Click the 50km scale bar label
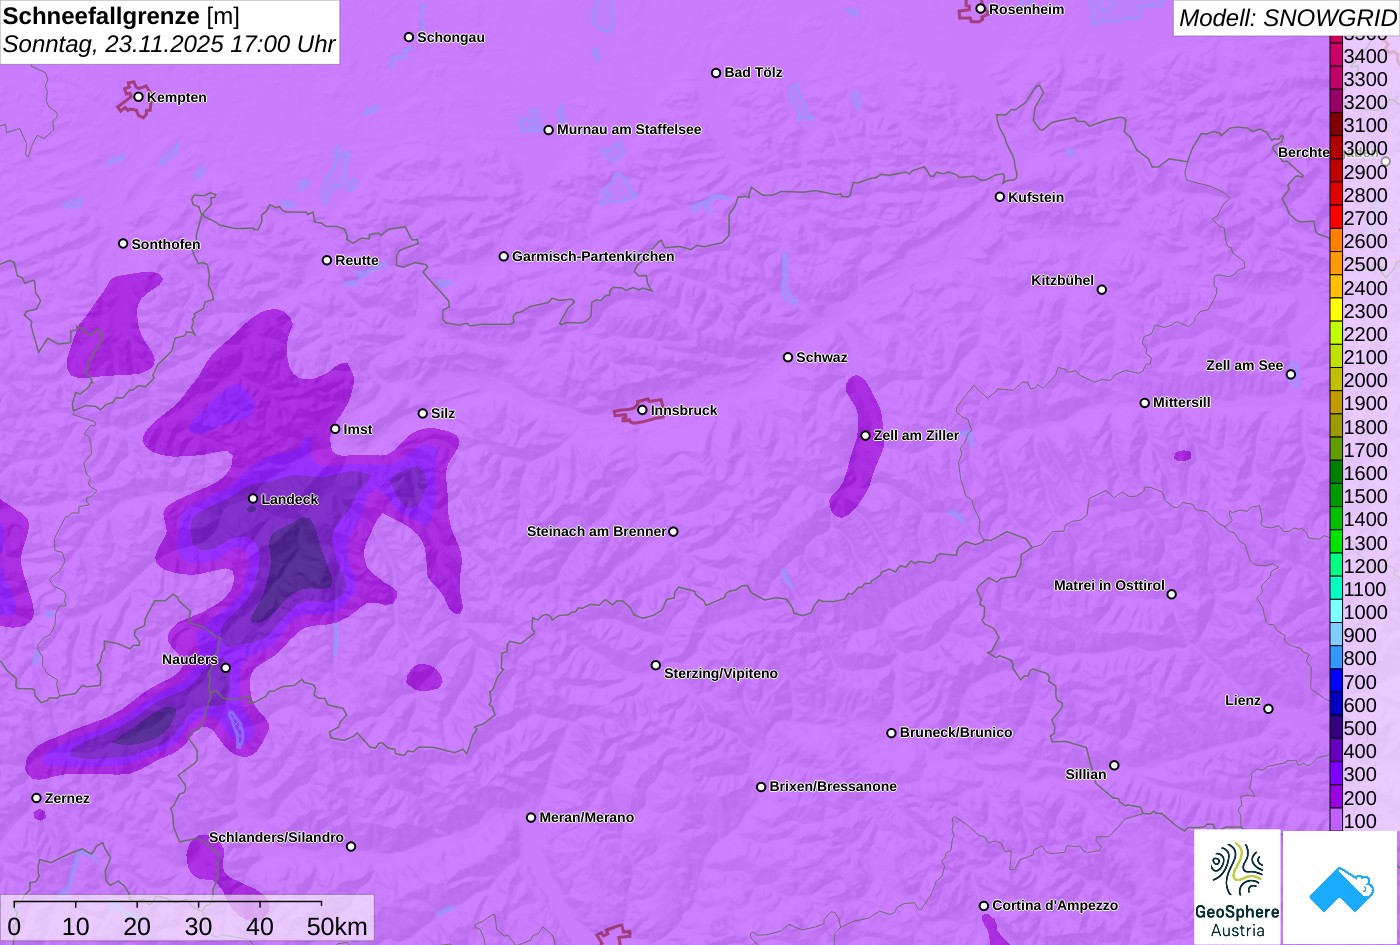The image size is (1400, 945). [x=337, y=926]
